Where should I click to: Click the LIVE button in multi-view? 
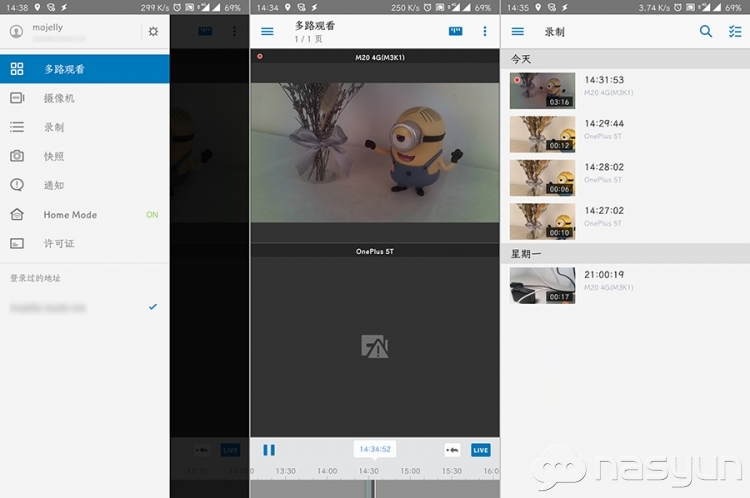point(480,450)
